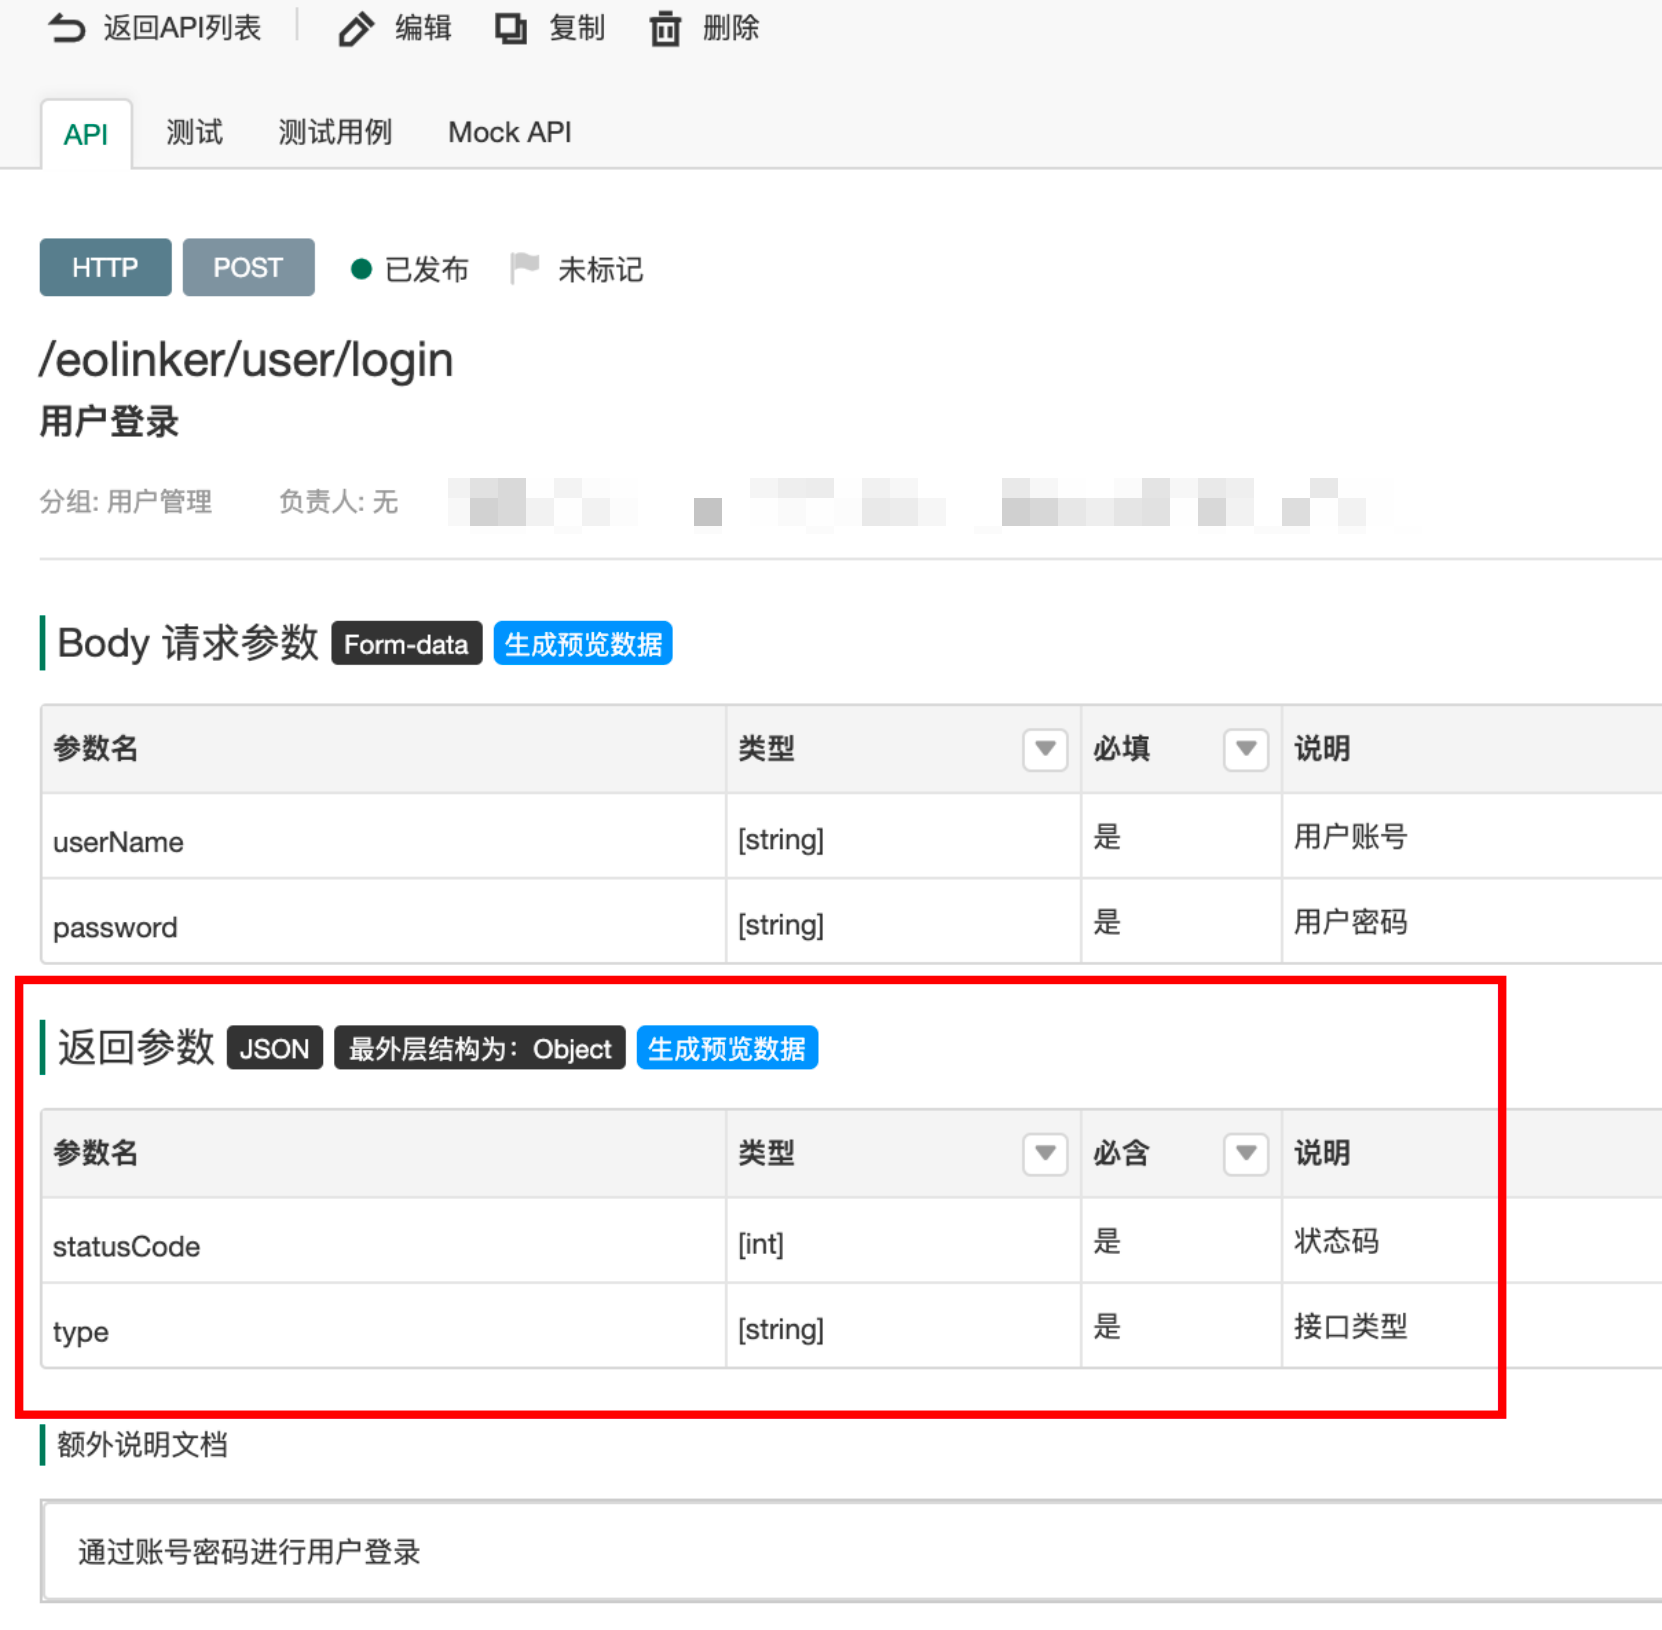
Task: Switch to the 测试用例 tab
Action: click(x=335, y=132)
